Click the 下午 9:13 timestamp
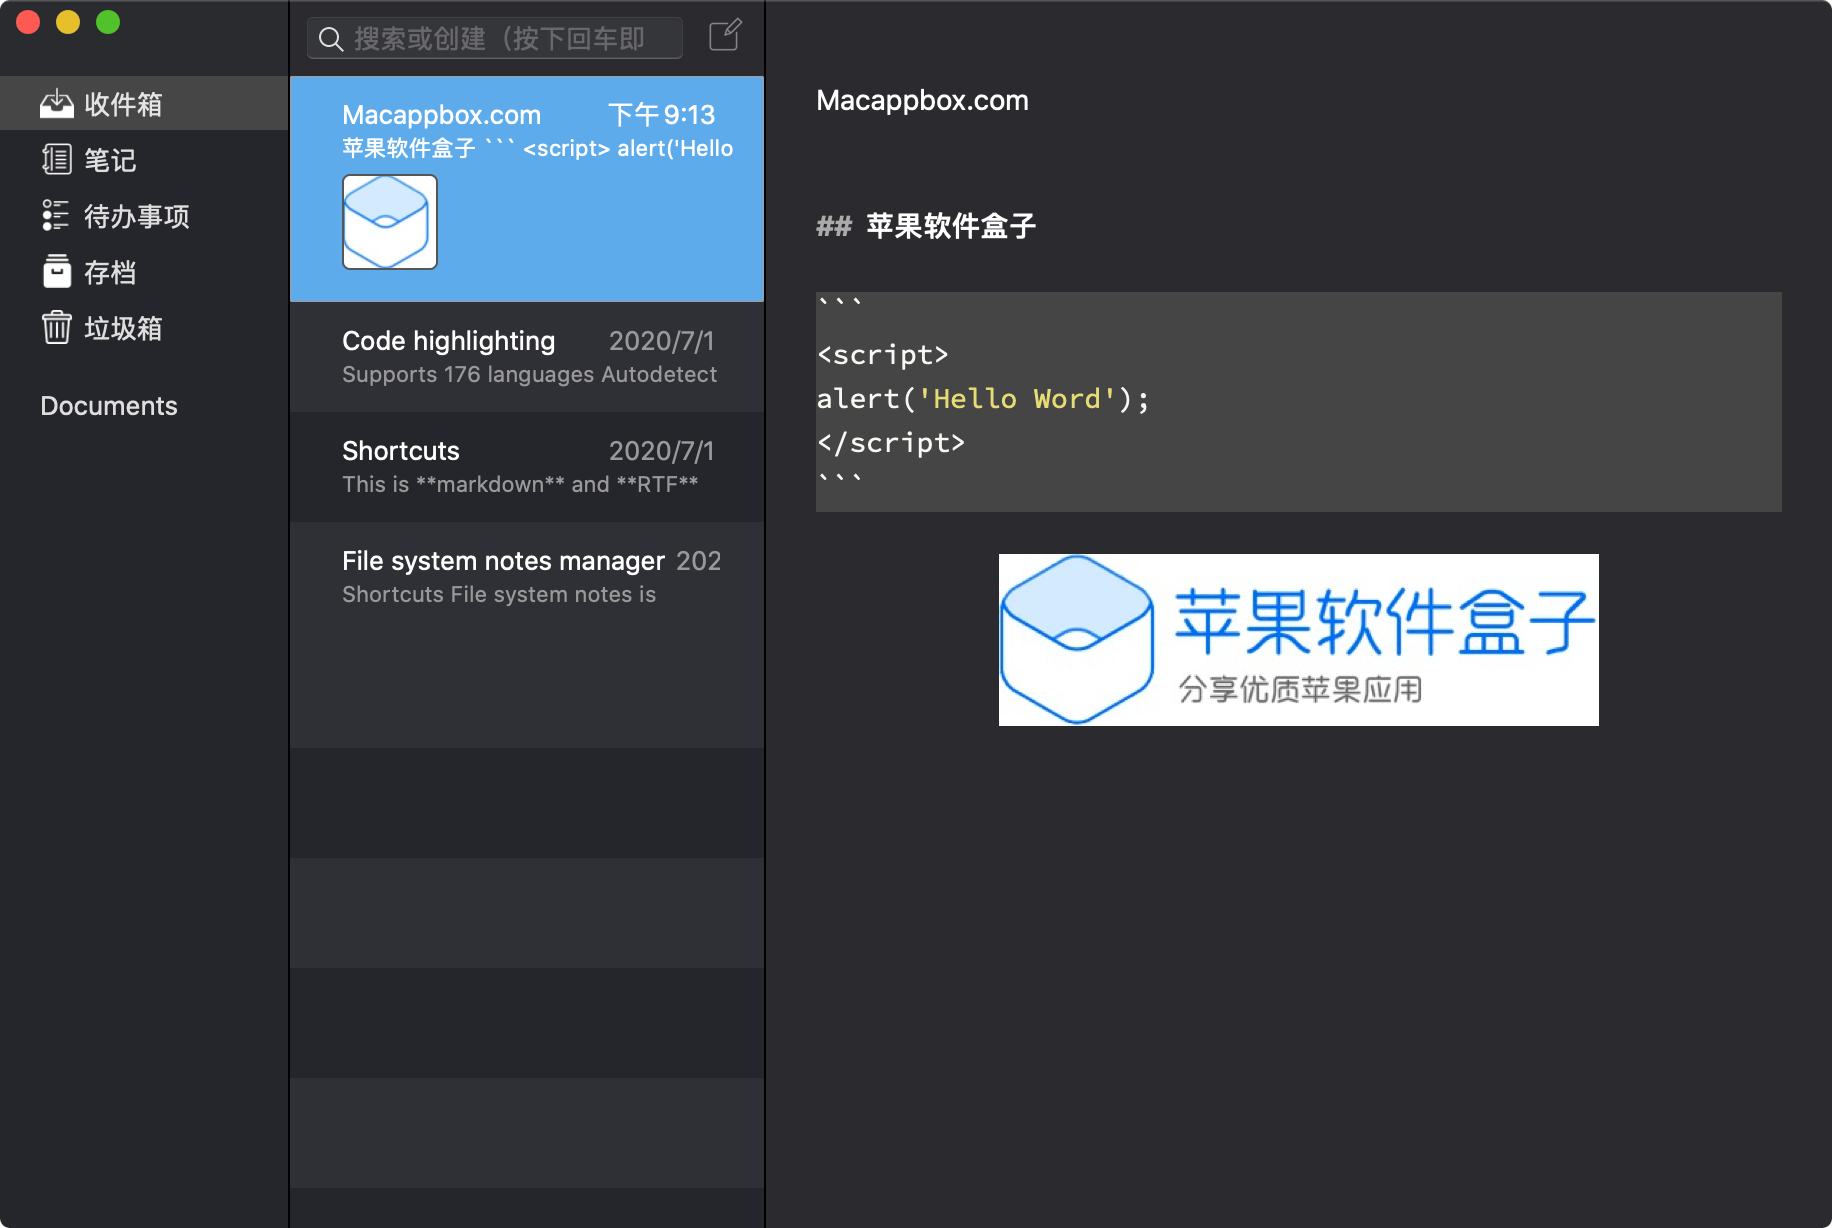The image size is (1832, 1228). pyautogui.click(x=661, y=115)
